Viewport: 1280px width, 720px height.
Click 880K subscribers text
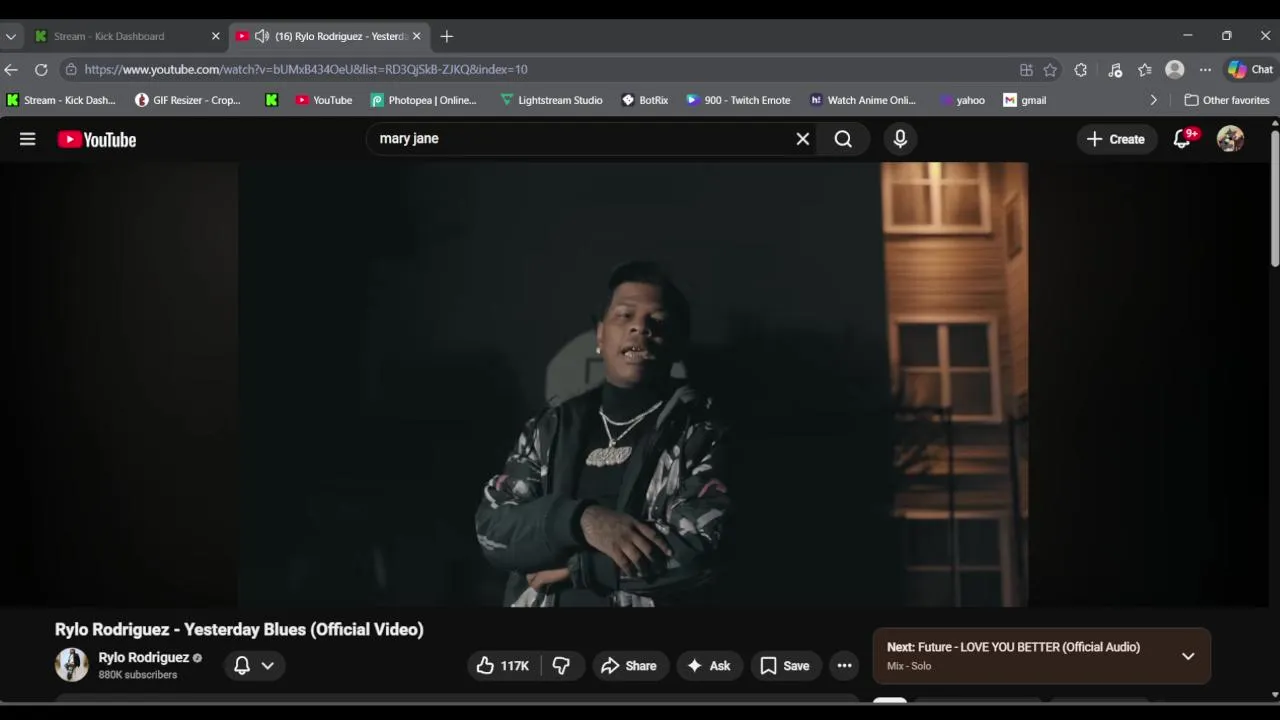(x=138, y=675)
